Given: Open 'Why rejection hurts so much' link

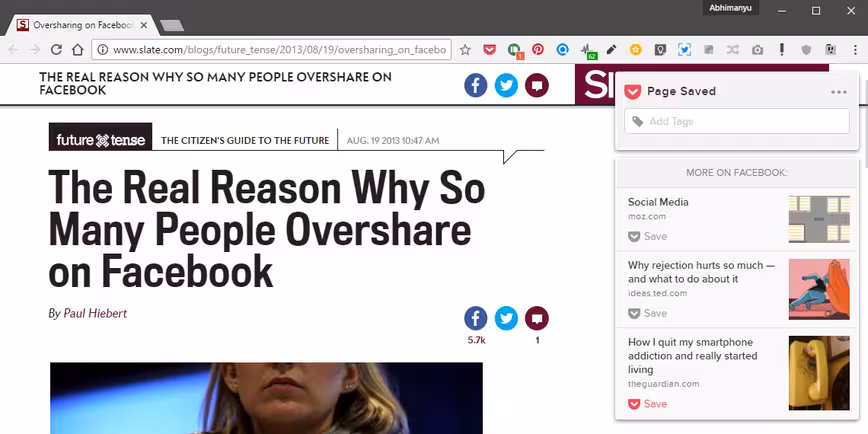Looking at the screenshot, I should [x=701, y=272].
